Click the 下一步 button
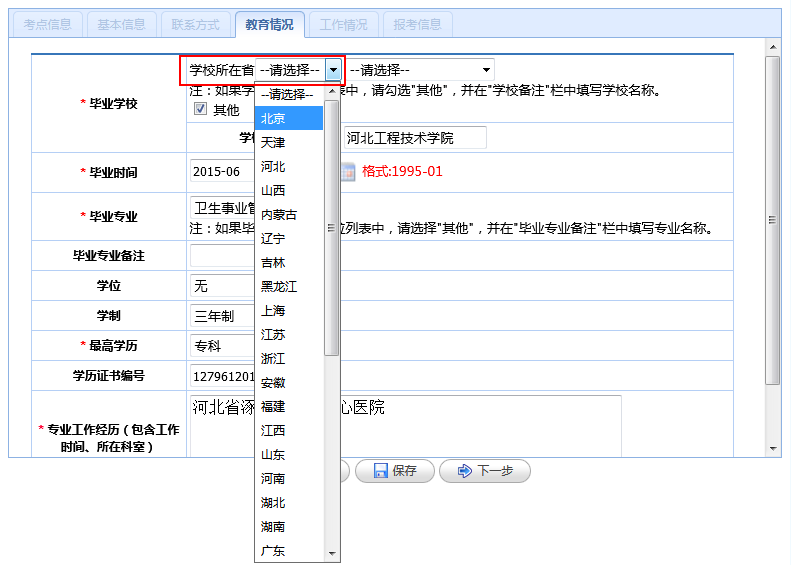The height and width of the screenshot is (565, 794). coord(484,471)
